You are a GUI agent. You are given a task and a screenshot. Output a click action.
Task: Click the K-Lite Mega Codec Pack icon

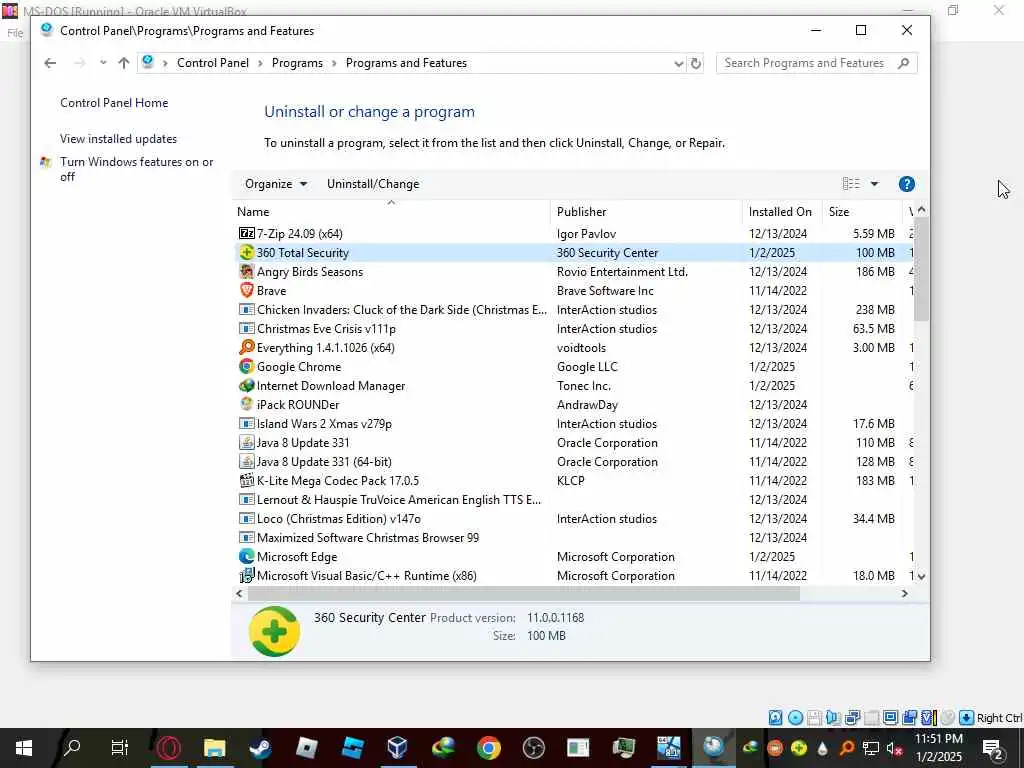[246, 480]
